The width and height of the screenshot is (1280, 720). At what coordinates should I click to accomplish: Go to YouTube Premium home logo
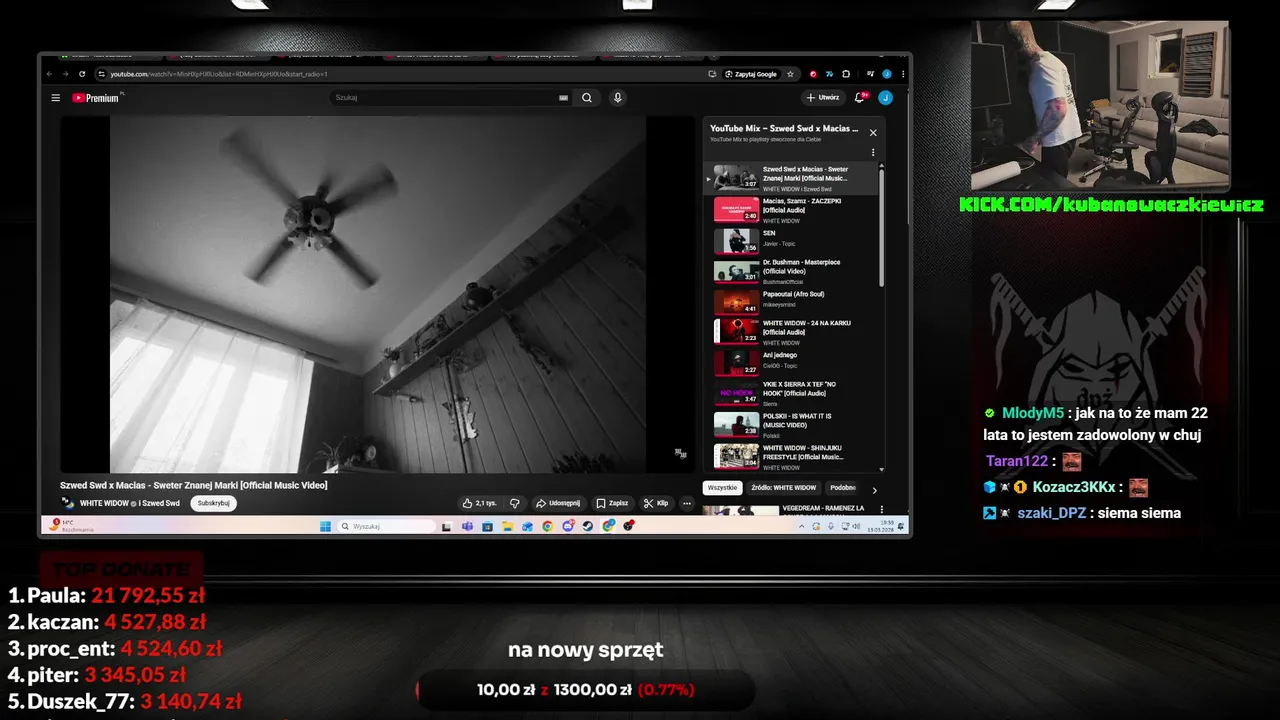click(x=97, y=98)
